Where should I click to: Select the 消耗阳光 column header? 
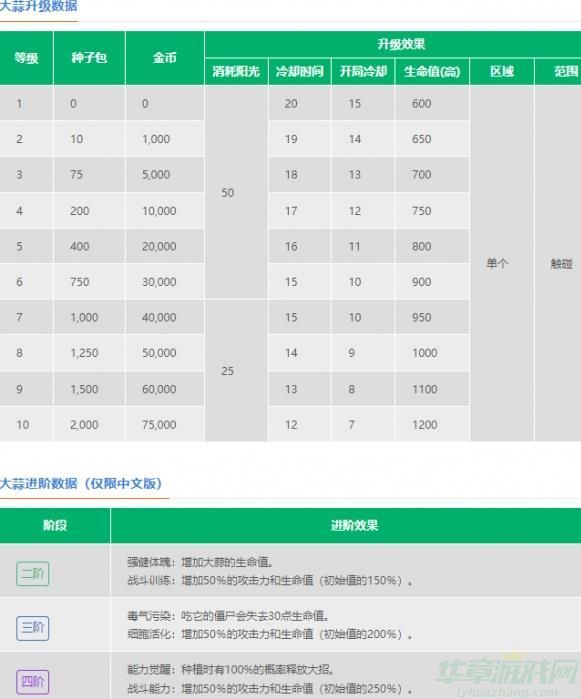click(236, 71)
